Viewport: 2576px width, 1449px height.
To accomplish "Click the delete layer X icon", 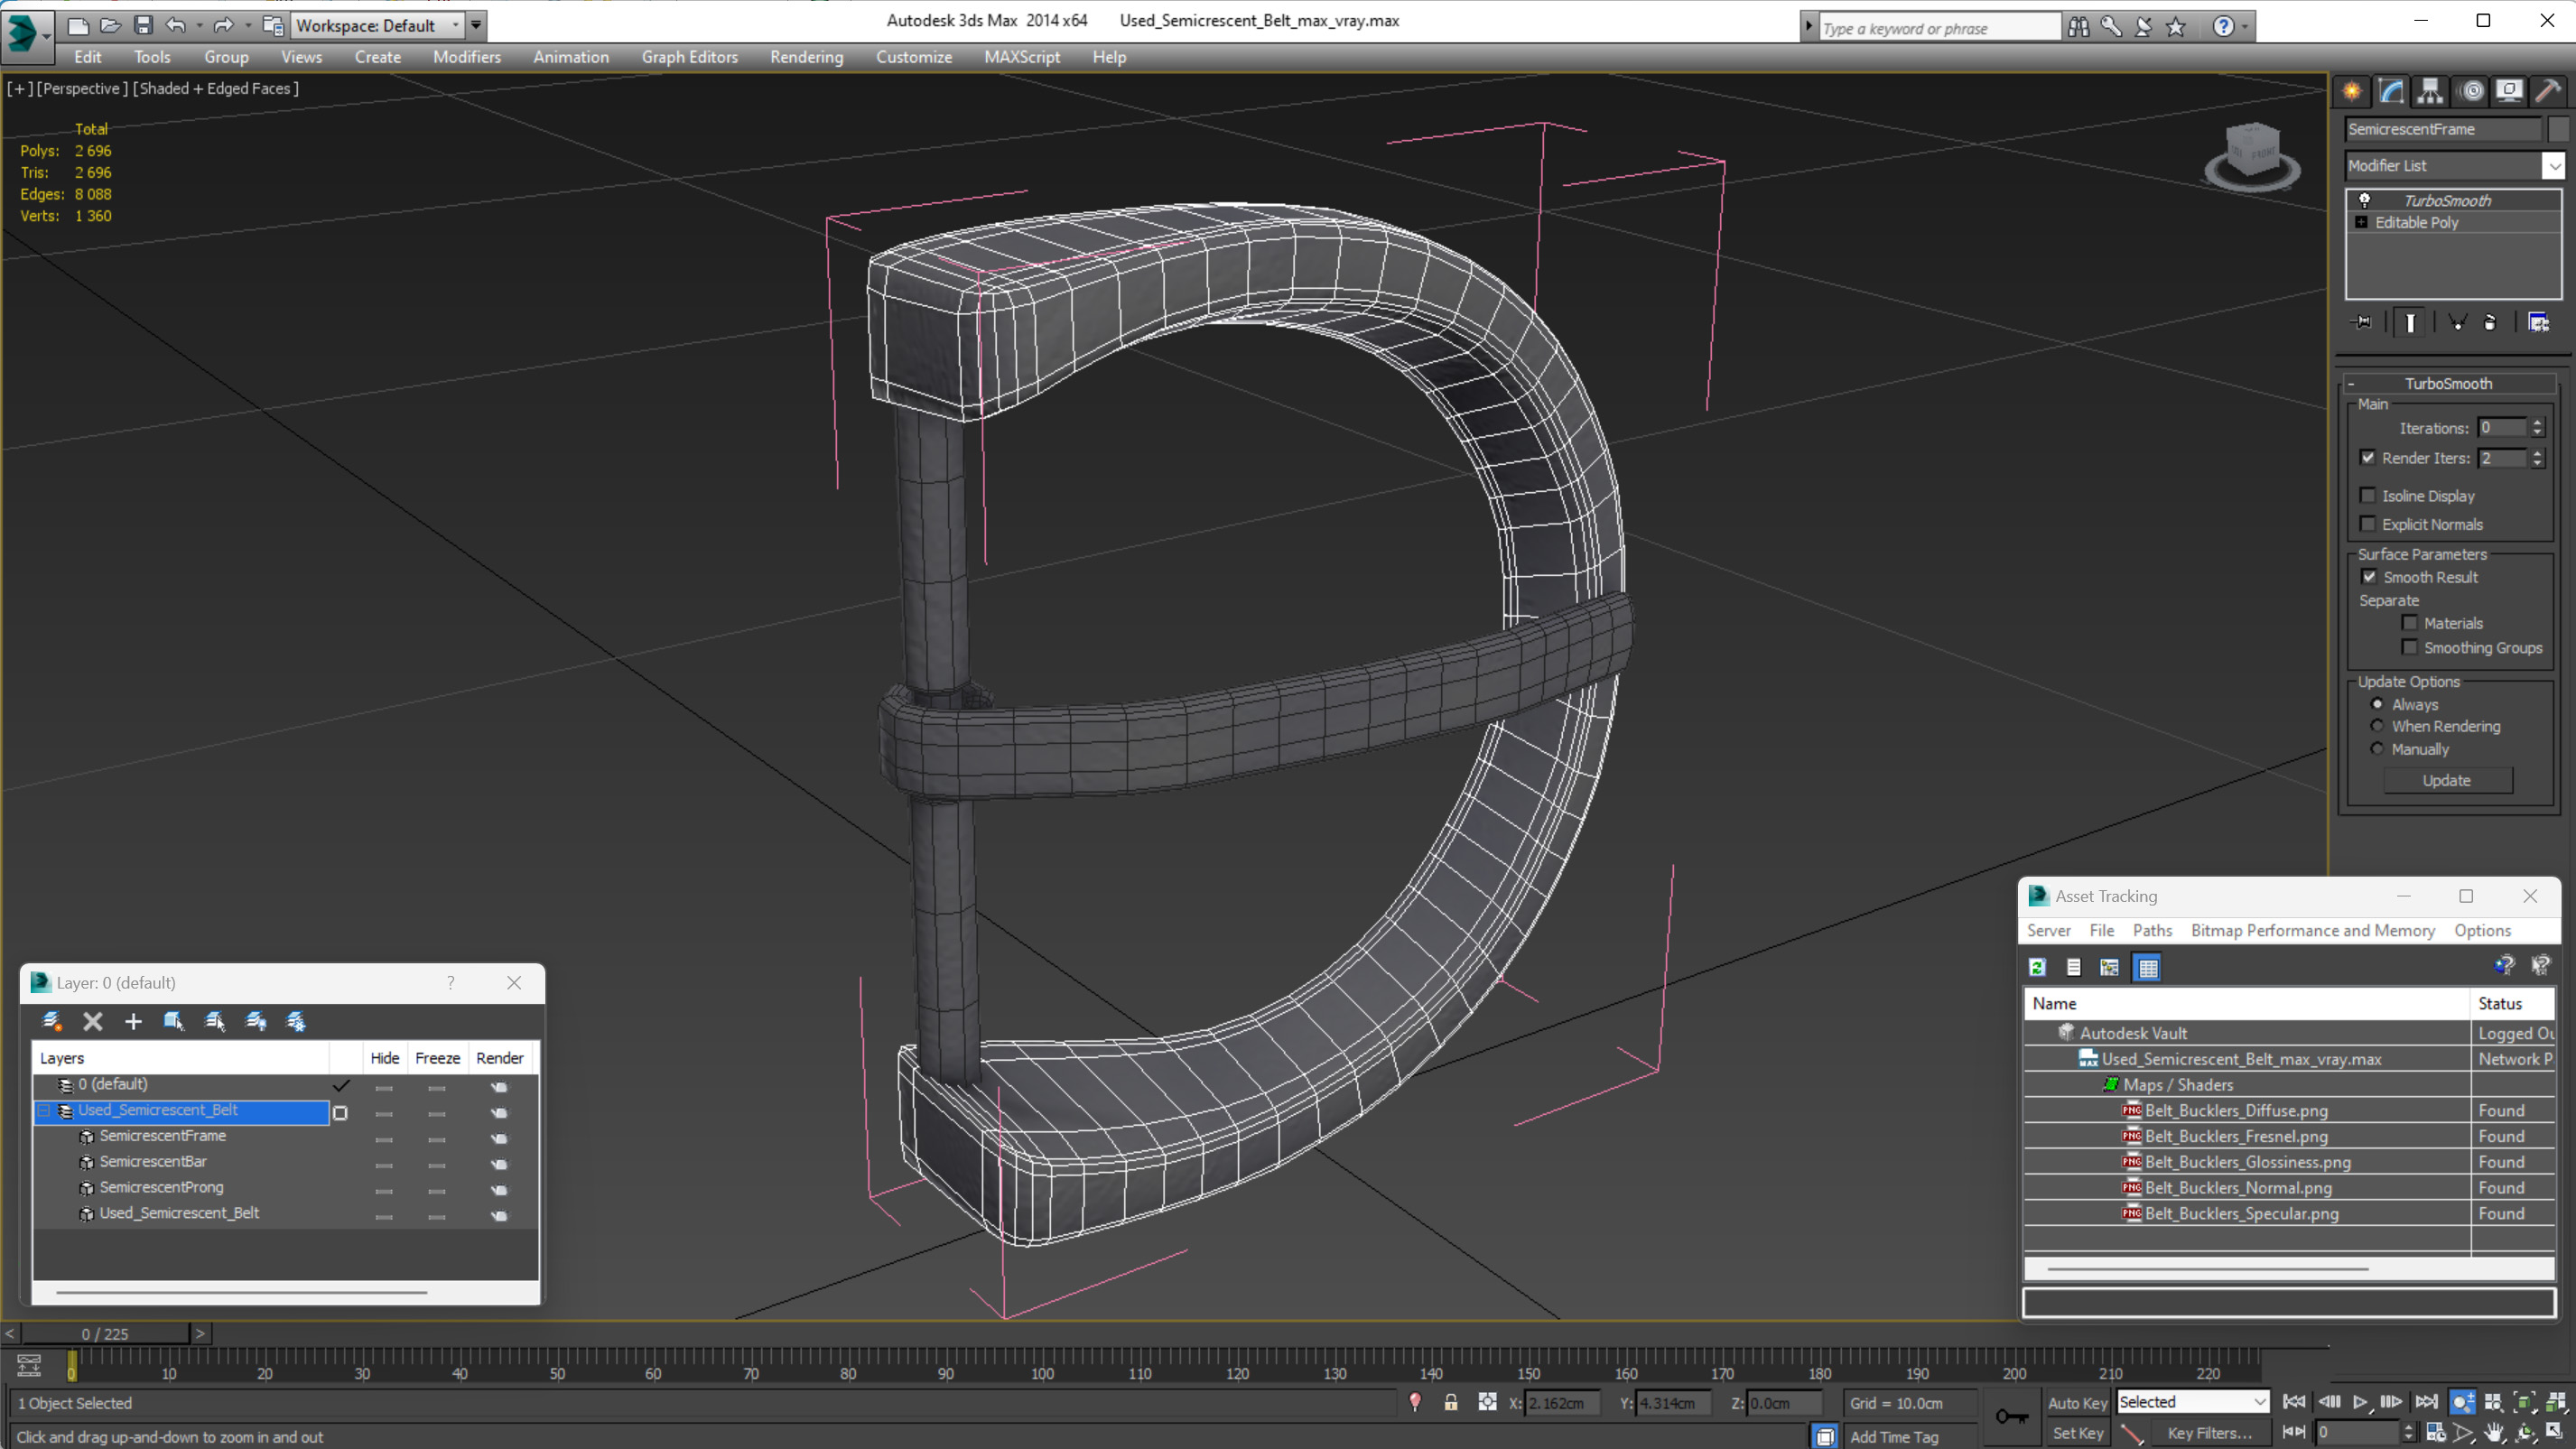I will 92,1021.
